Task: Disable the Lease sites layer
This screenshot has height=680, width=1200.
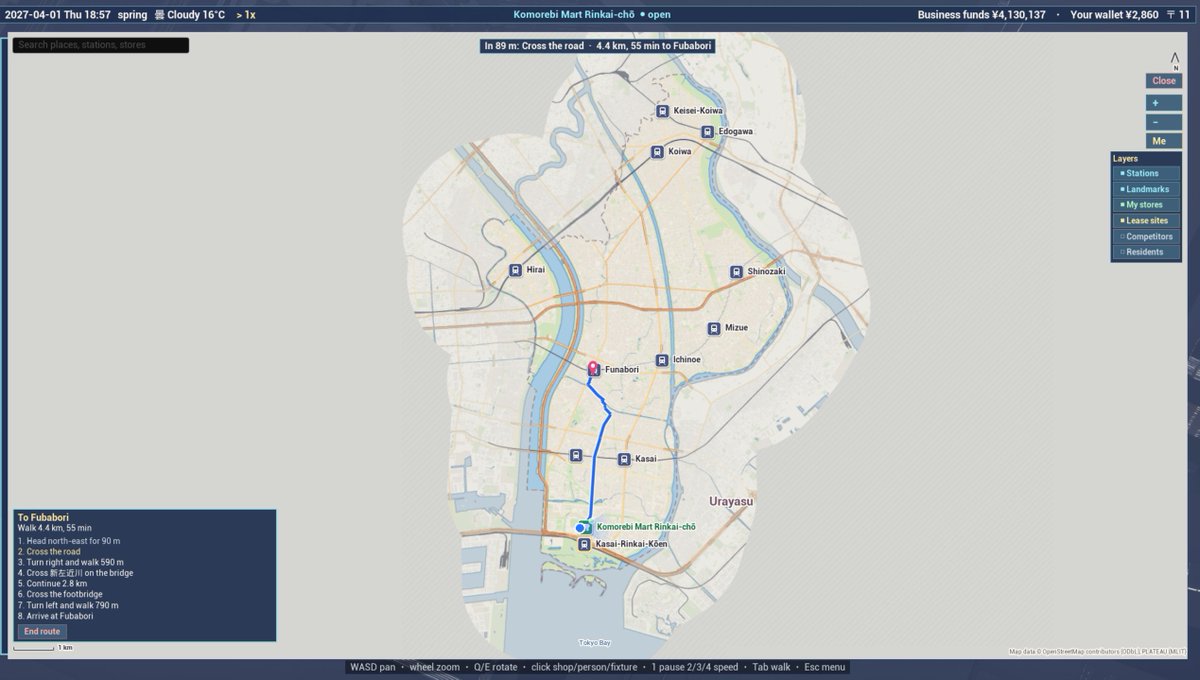Action: coord(1149,221)
